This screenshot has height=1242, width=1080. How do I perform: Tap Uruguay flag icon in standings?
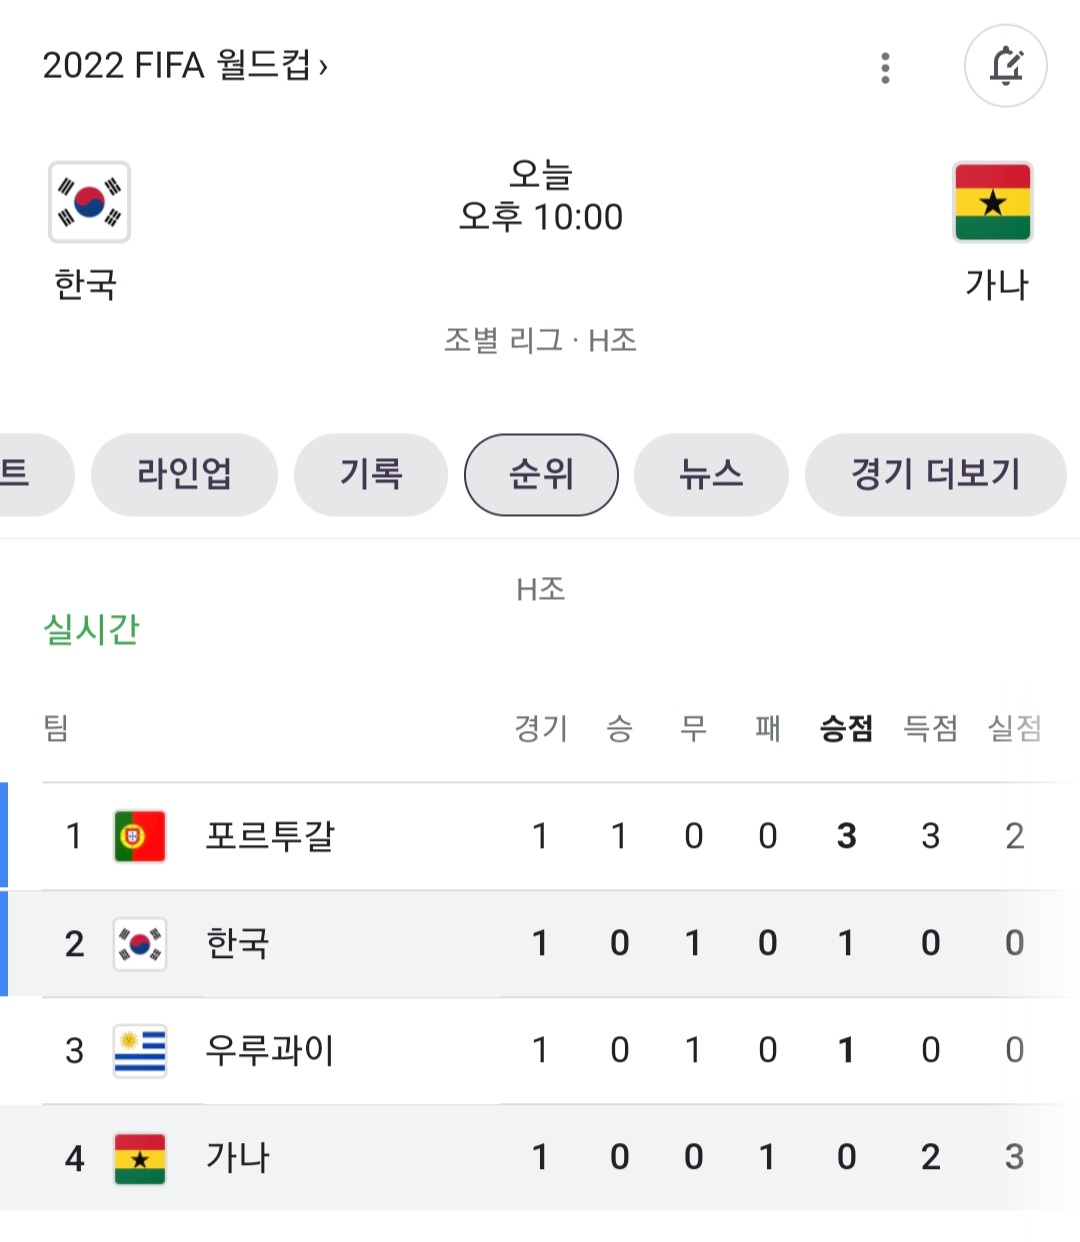(x=140, y=1050)
